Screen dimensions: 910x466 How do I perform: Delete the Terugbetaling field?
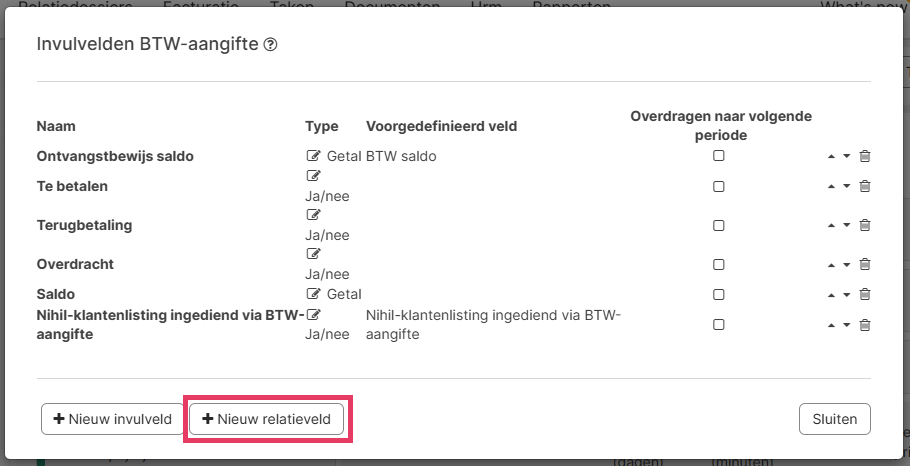tap(865, 225)
